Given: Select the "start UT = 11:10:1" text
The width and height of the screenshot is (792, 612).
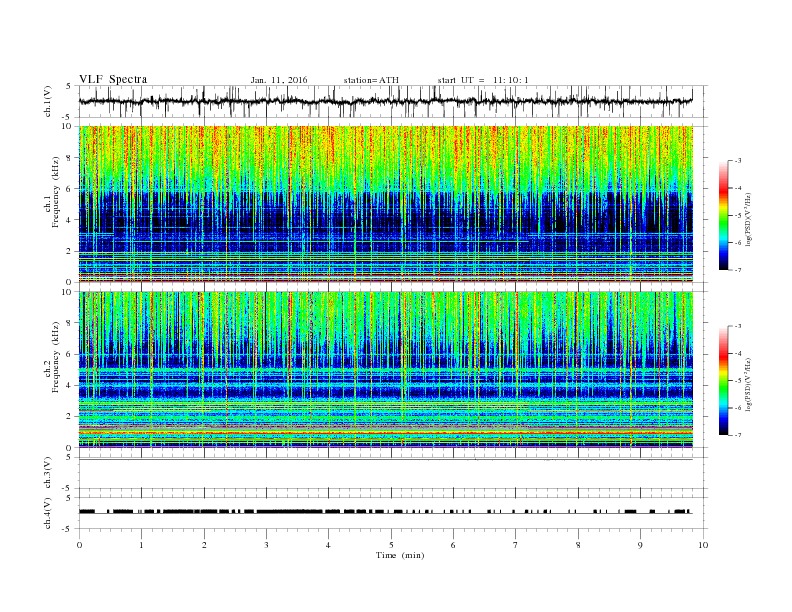Looking at the screenshot, I should (483, 80).
